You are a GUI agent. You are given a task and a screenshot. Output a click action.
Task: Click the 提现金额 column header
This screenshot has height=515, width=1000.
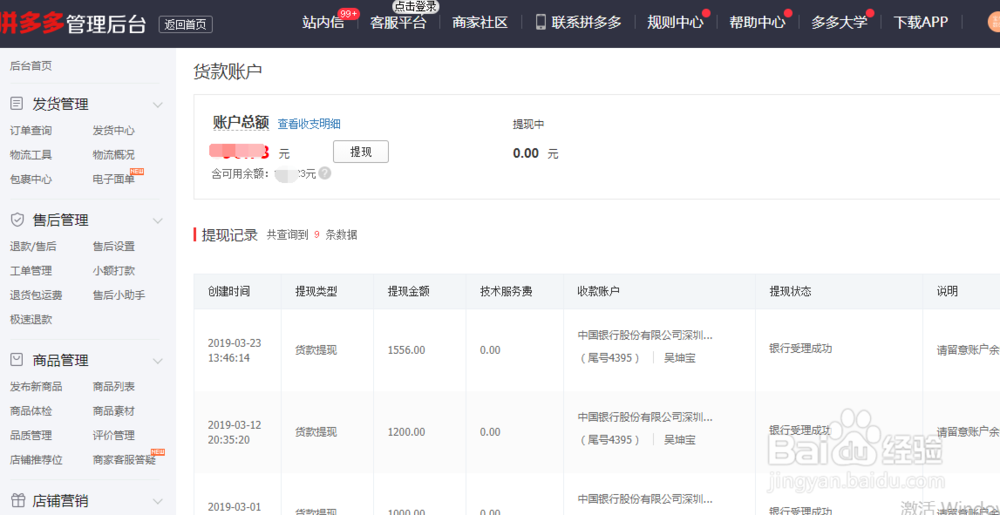409,291
